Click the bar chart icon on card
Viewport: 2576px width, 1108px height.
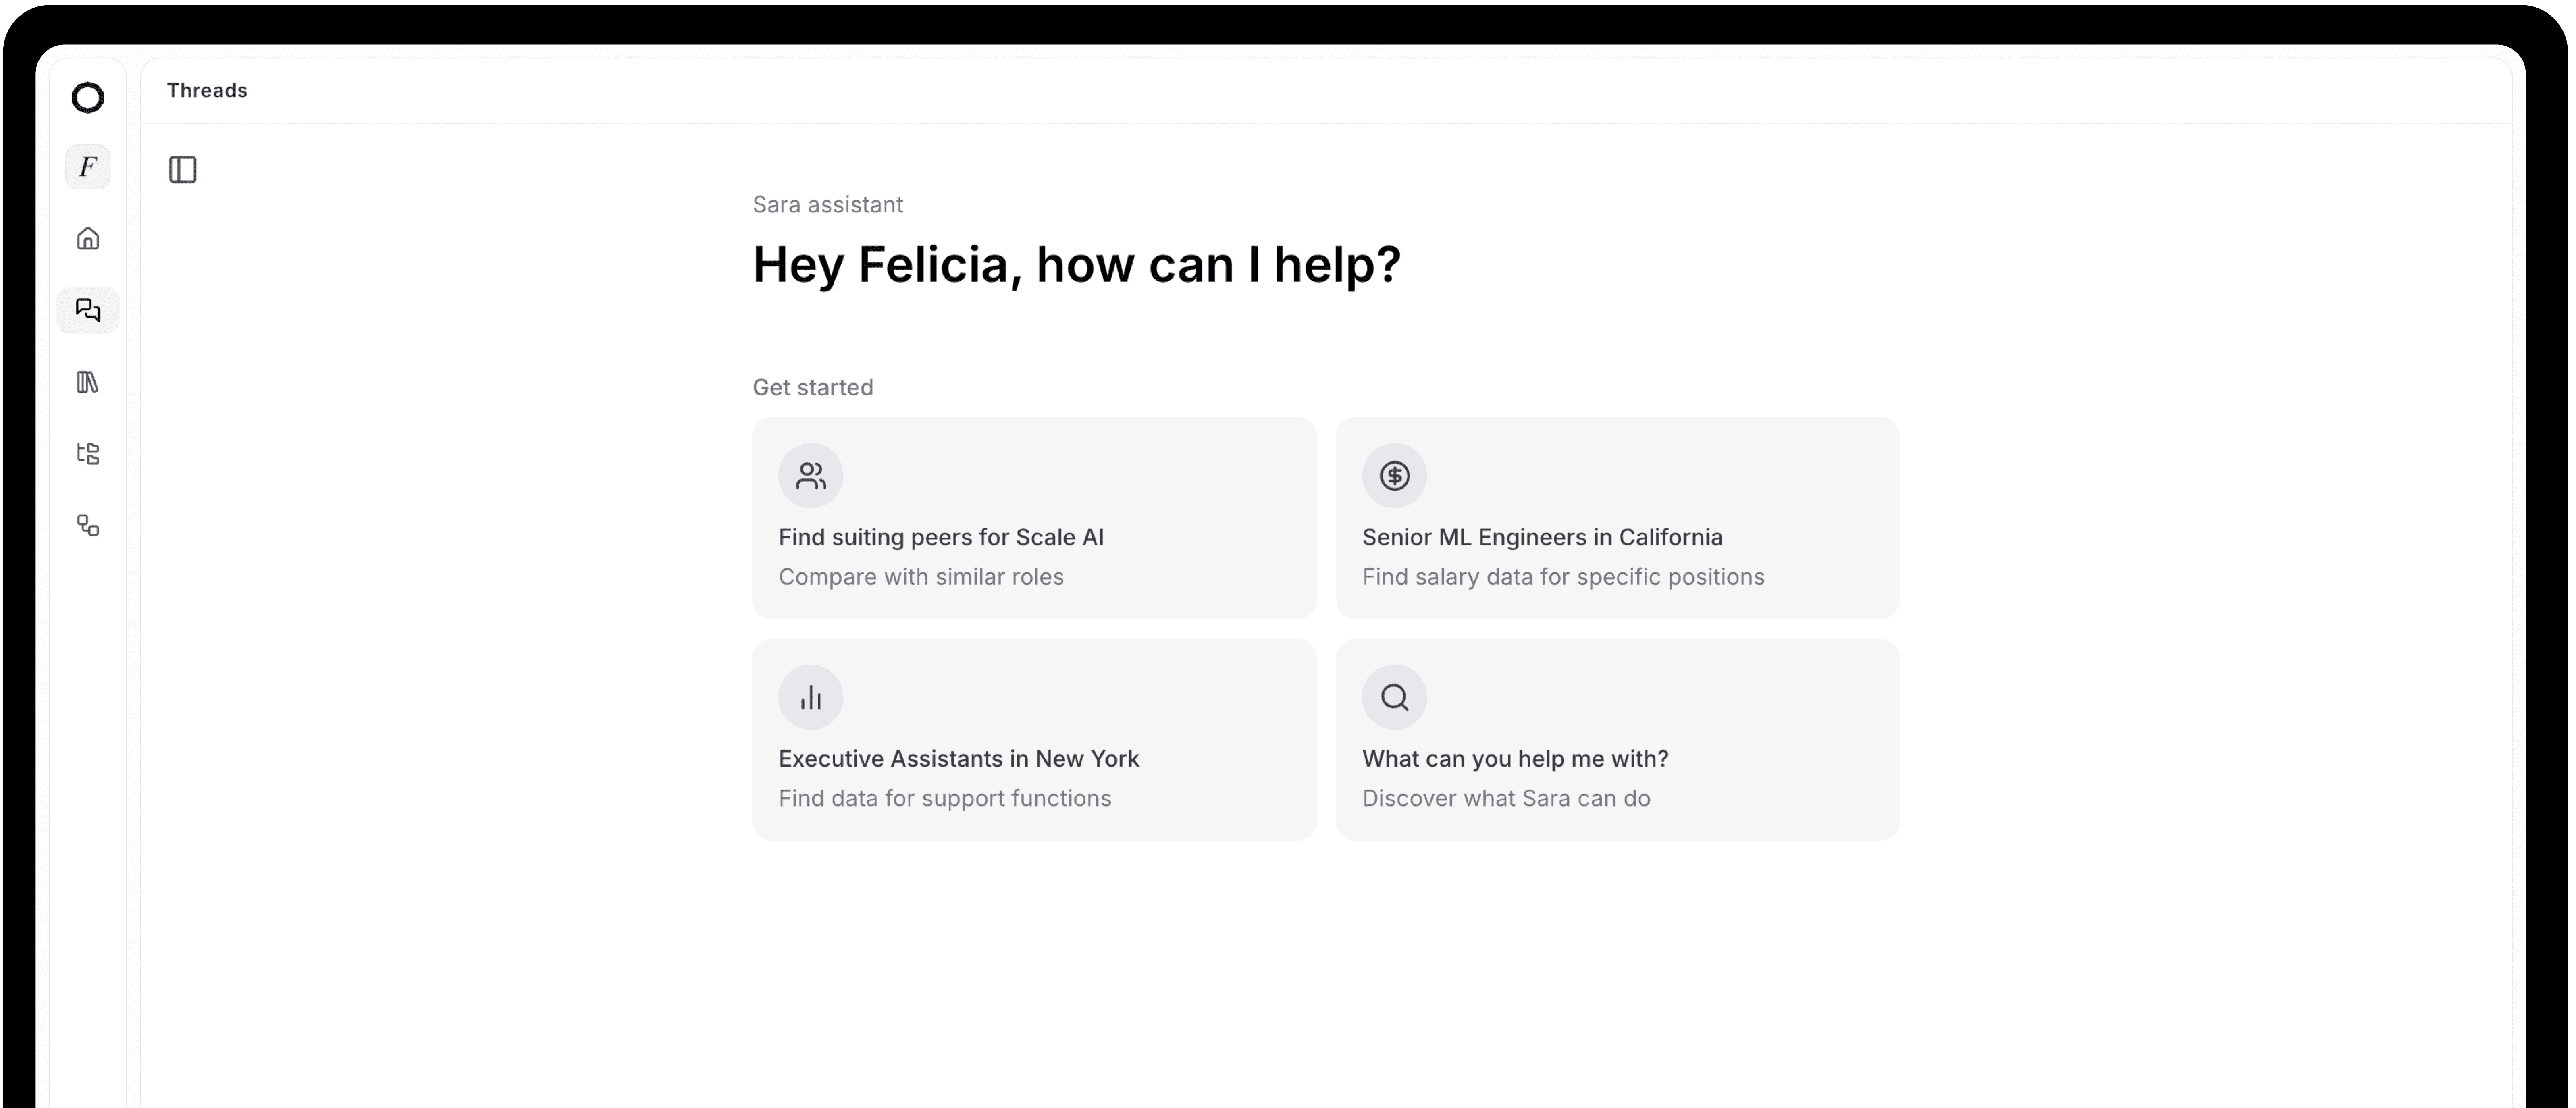pos(811,697)
